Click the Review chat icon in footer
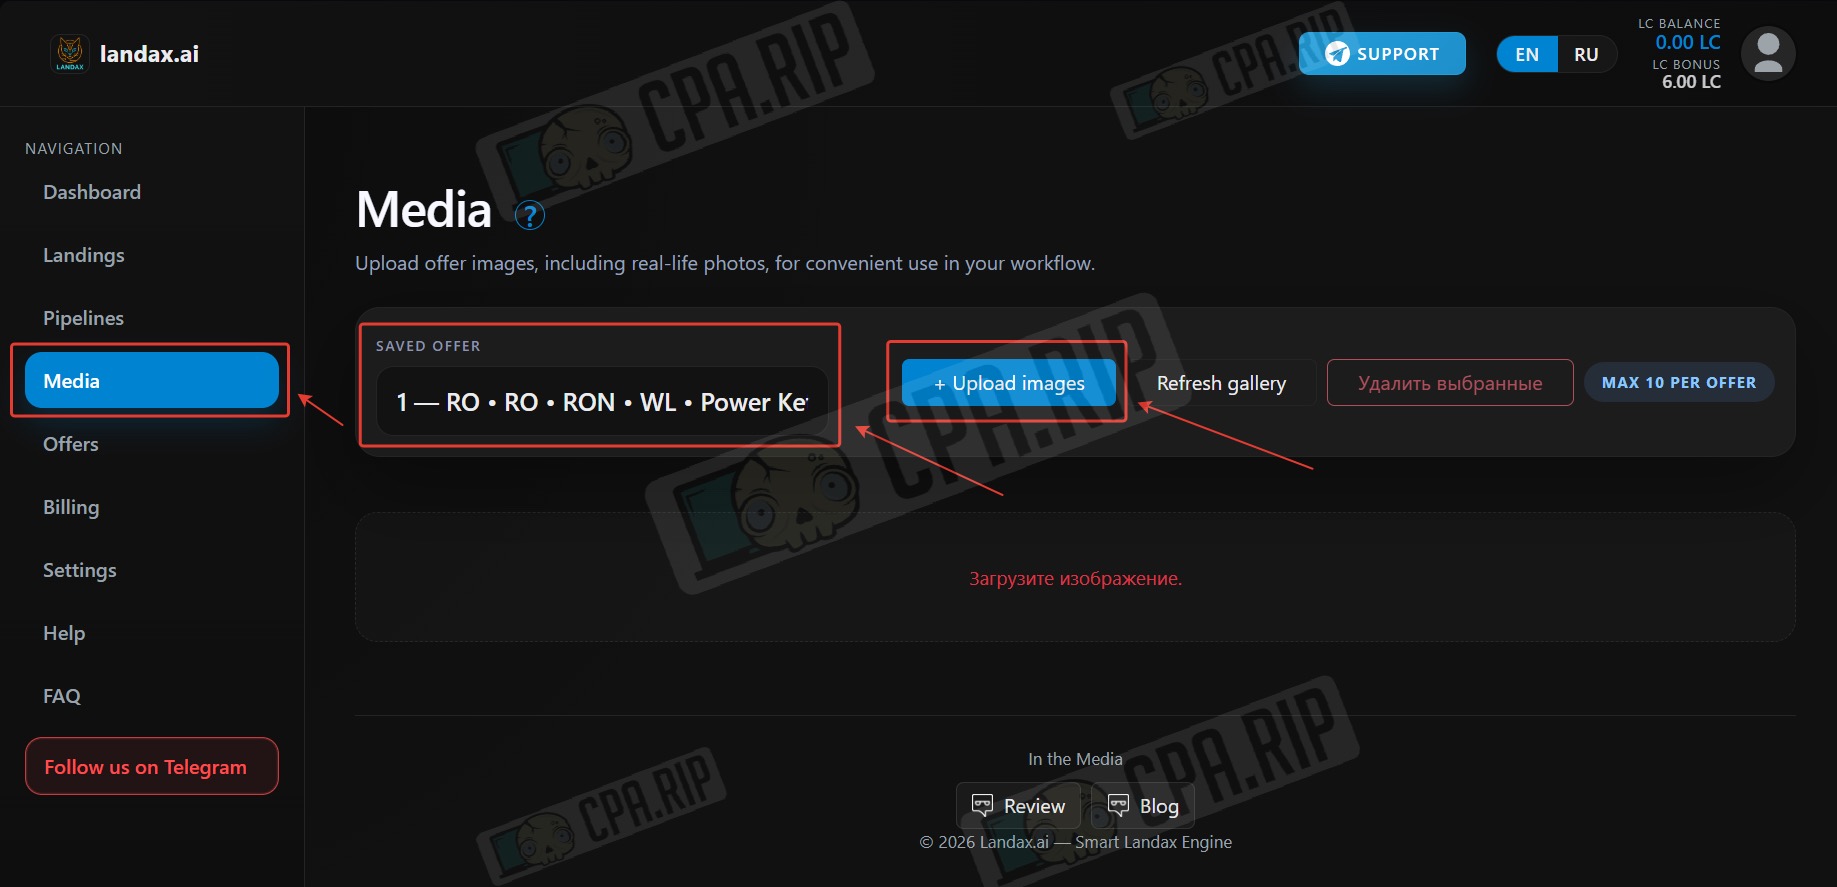This screenshot has height=887, width=1837. 983,806
